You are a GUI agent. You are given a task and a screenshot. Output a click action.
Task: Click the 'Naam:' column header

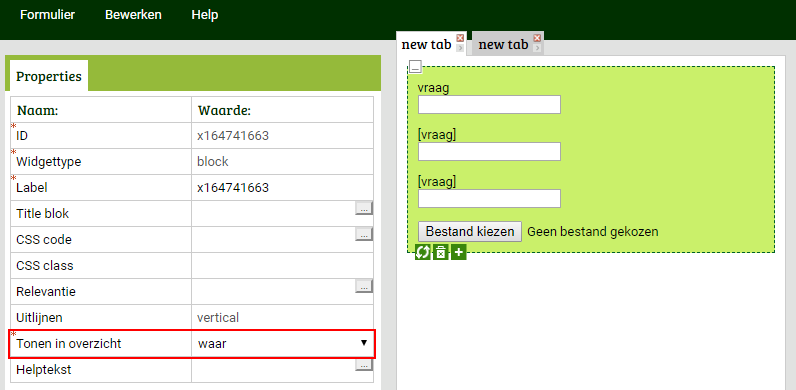click(x=38, y=110)
